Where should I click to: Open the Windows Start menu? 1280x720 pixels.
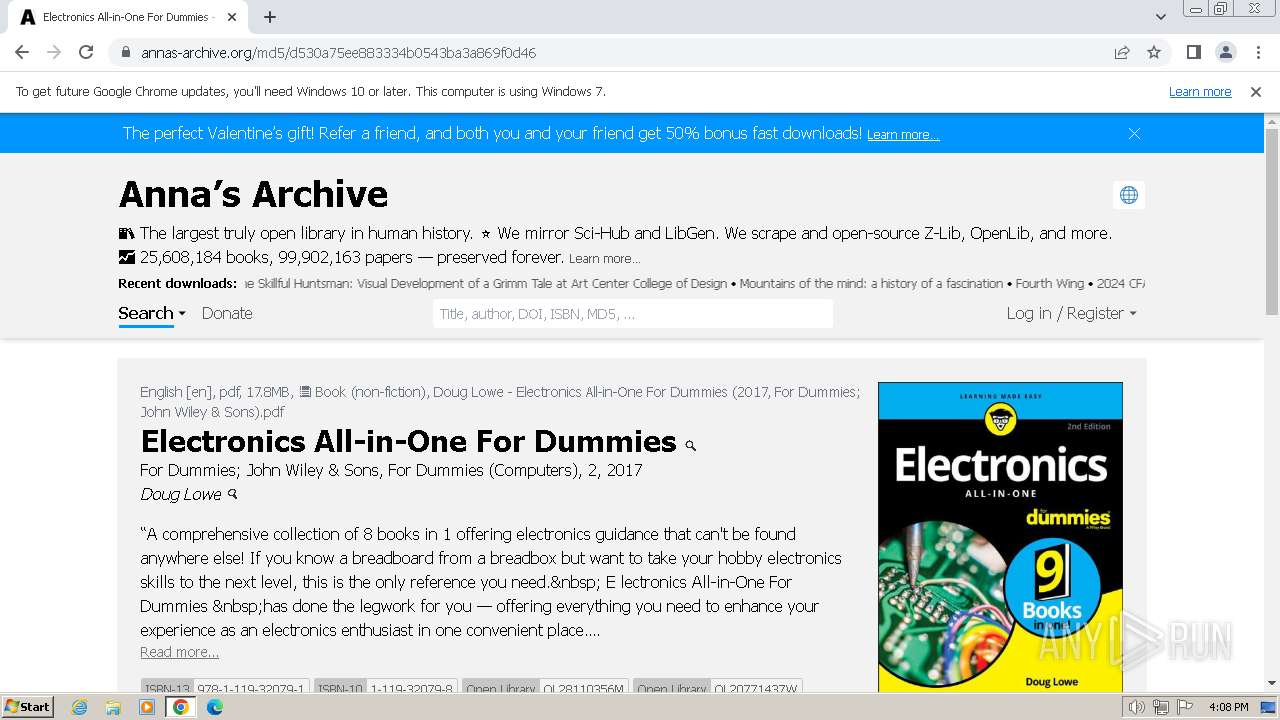tap(28, 706)
